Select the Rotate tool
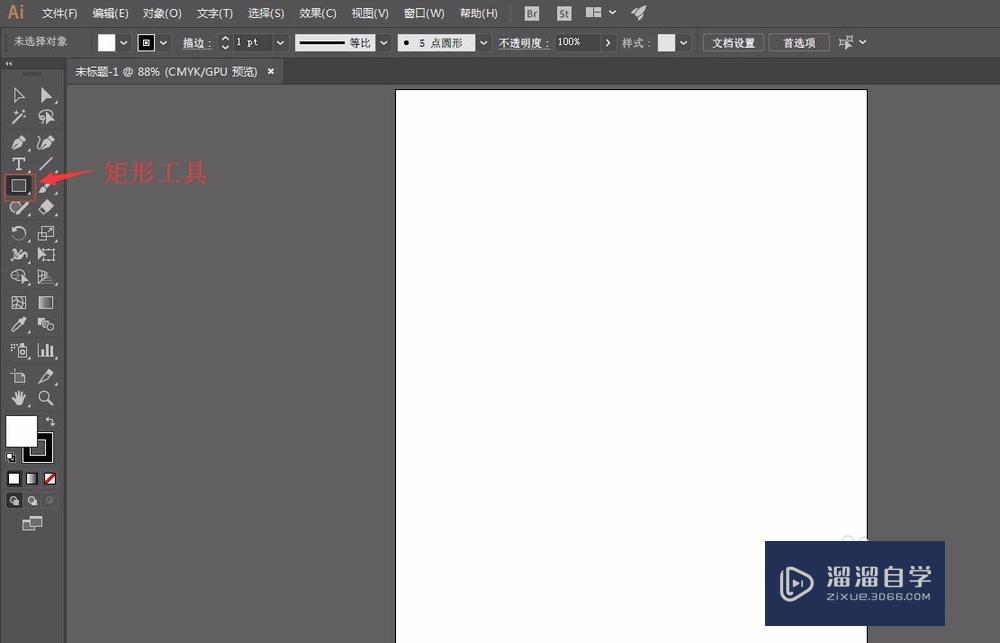 click(x=18, y=233)
